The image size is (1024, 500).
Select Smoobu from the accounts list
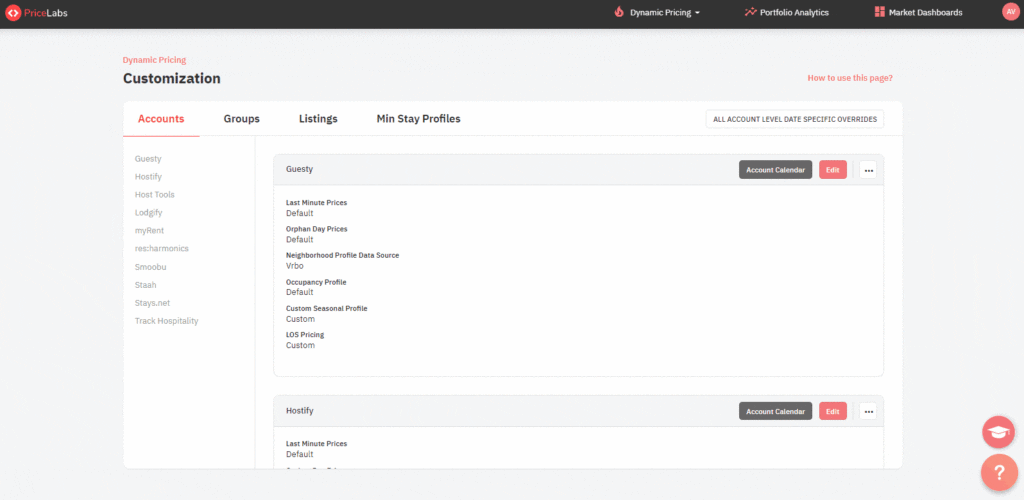(x=150, y=267)
